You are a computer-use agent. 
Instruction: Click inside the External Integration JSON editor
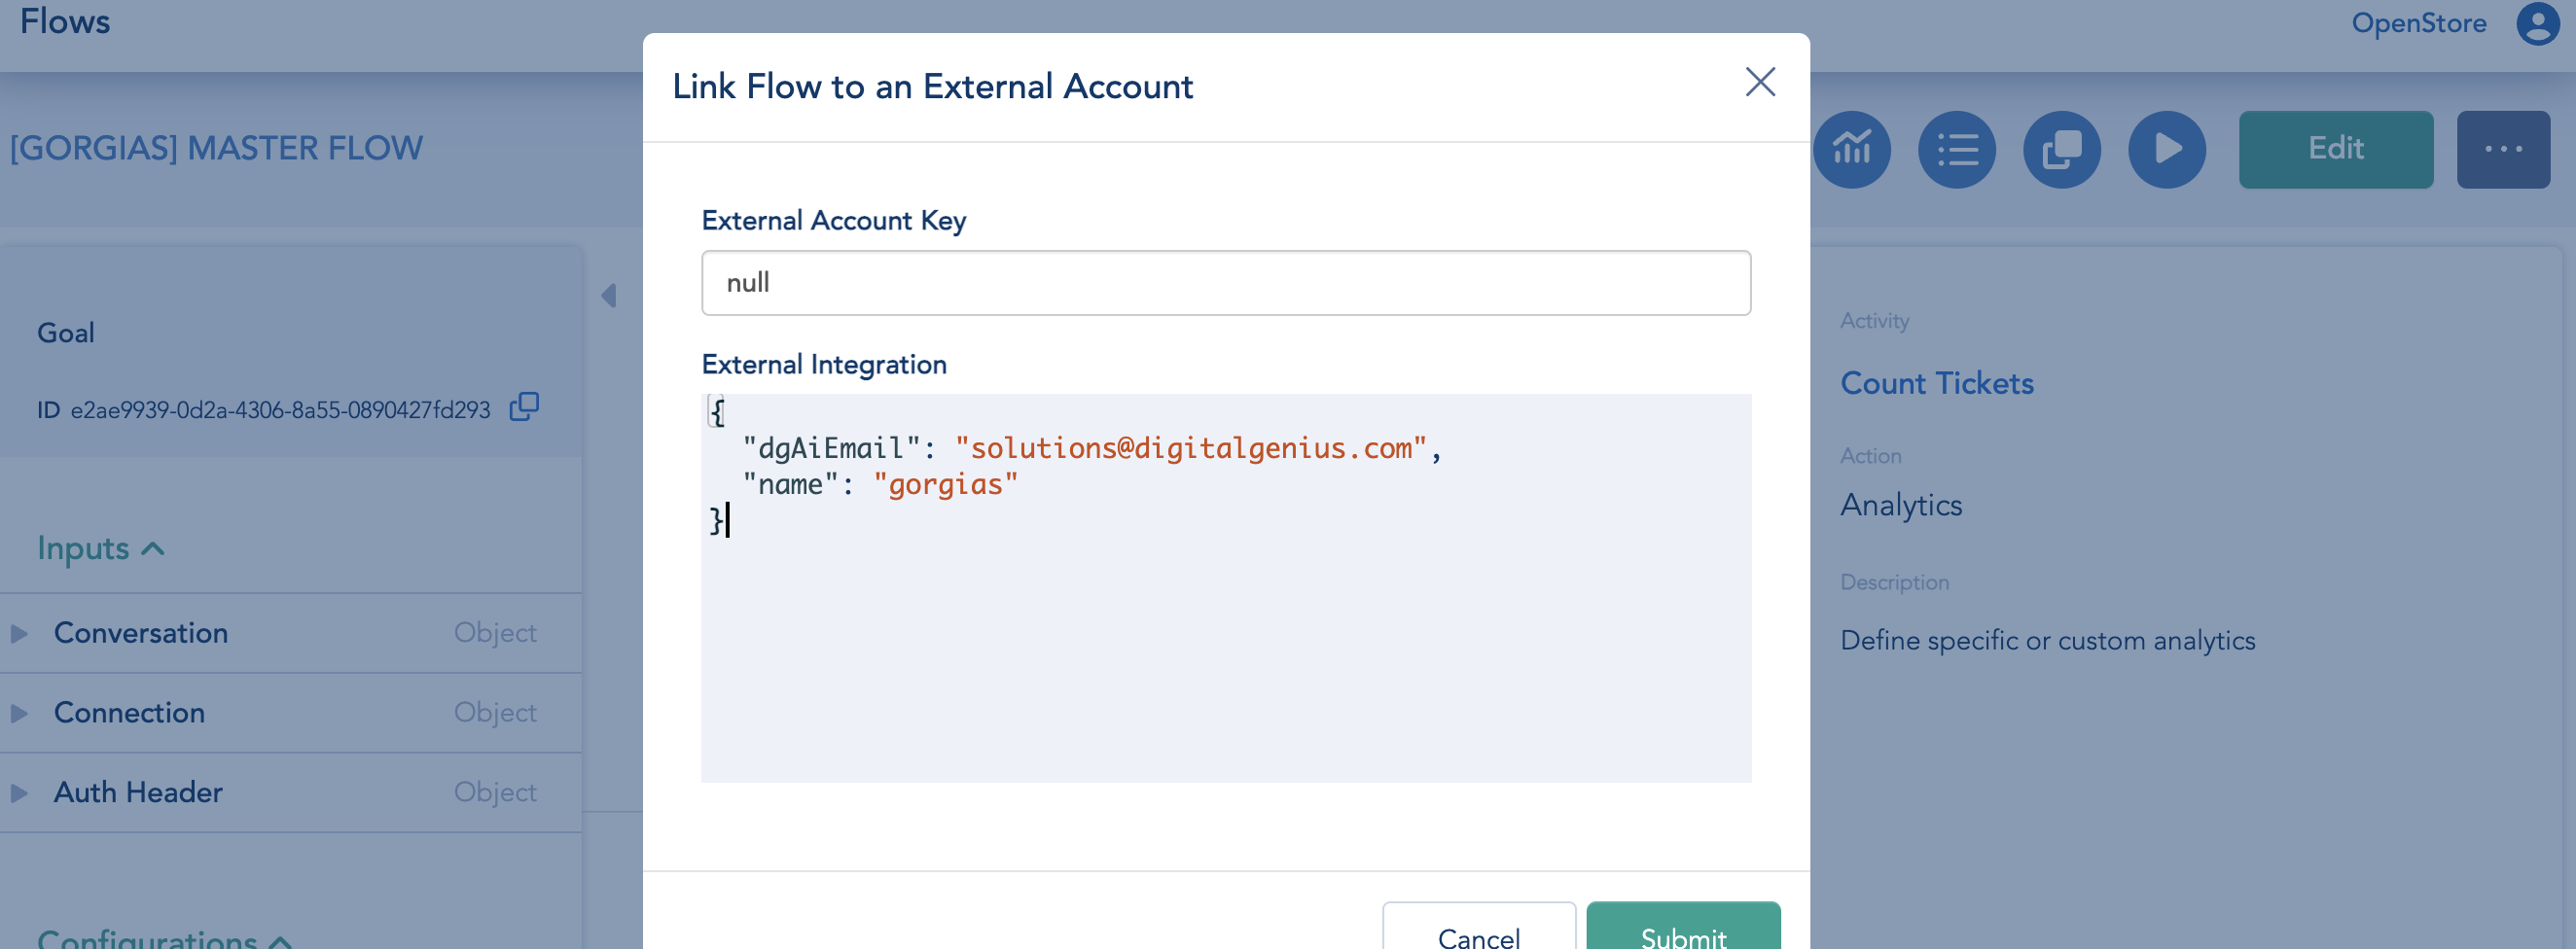click(1226, 588)
